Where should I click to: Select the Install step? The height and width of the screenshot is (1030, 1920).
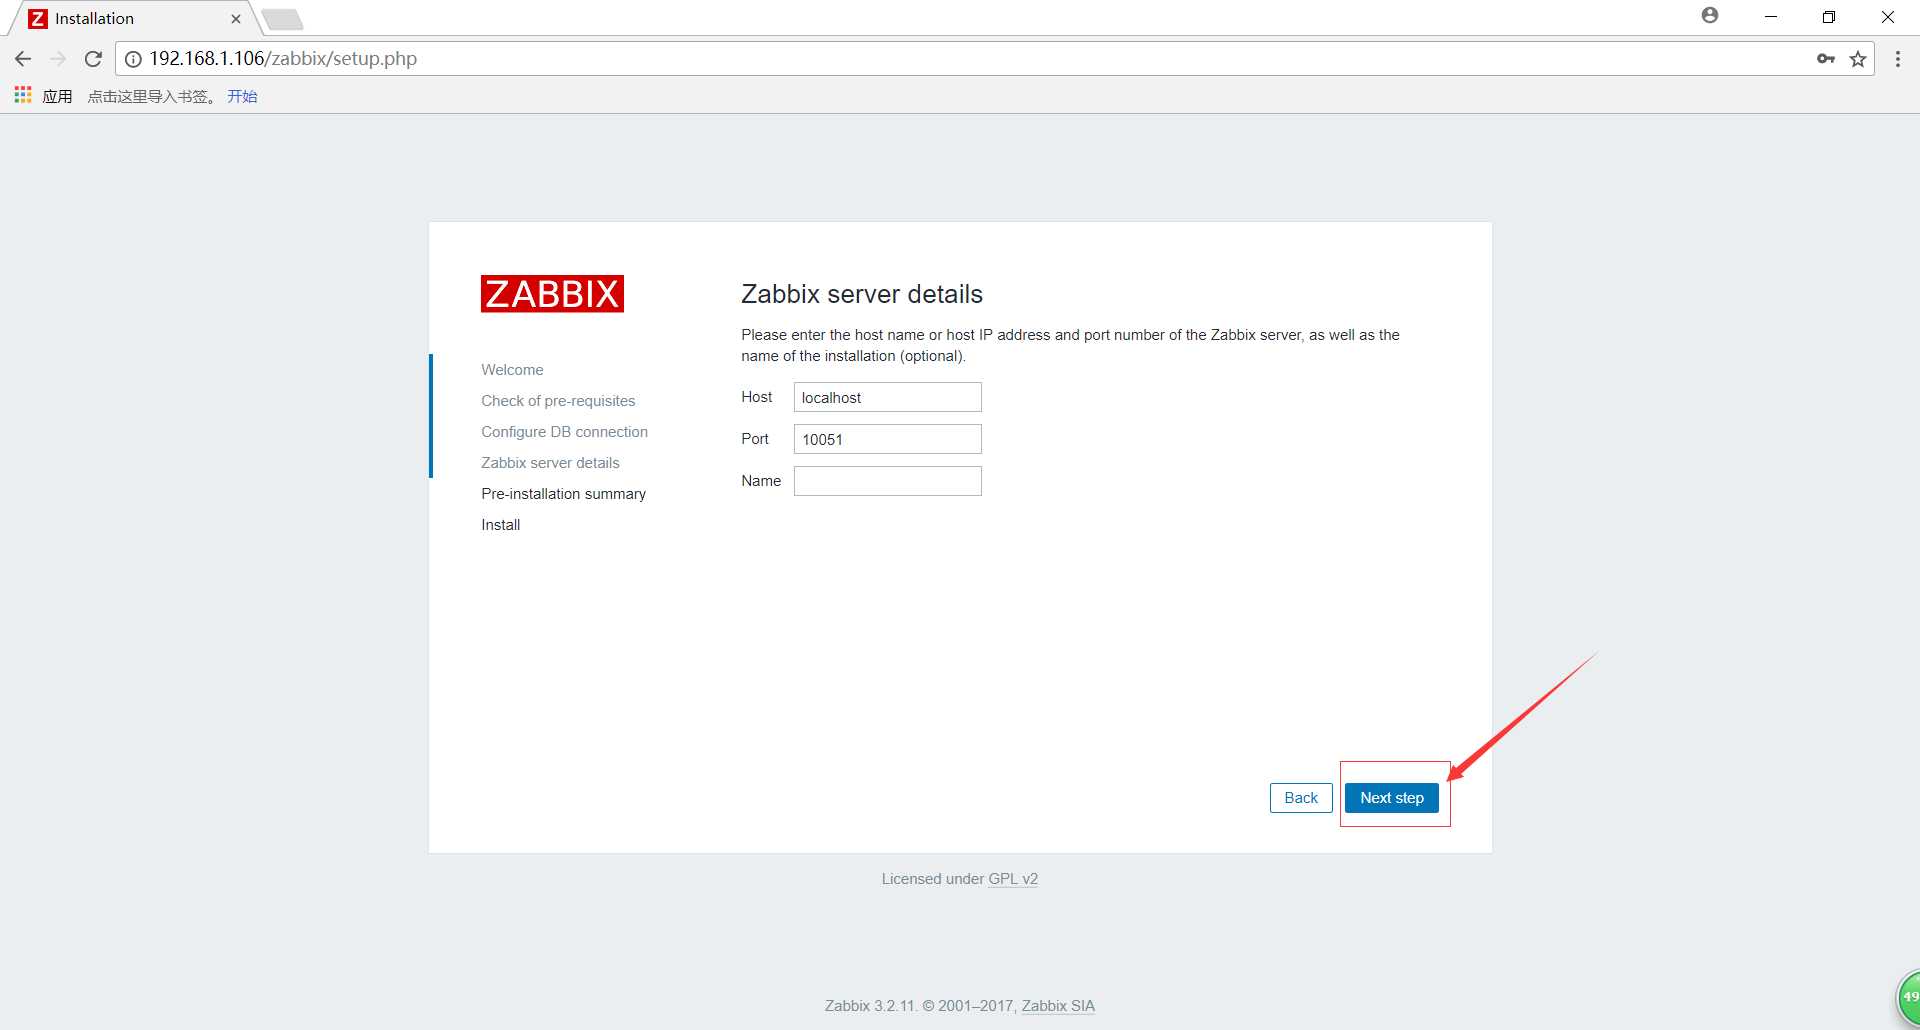500,525
